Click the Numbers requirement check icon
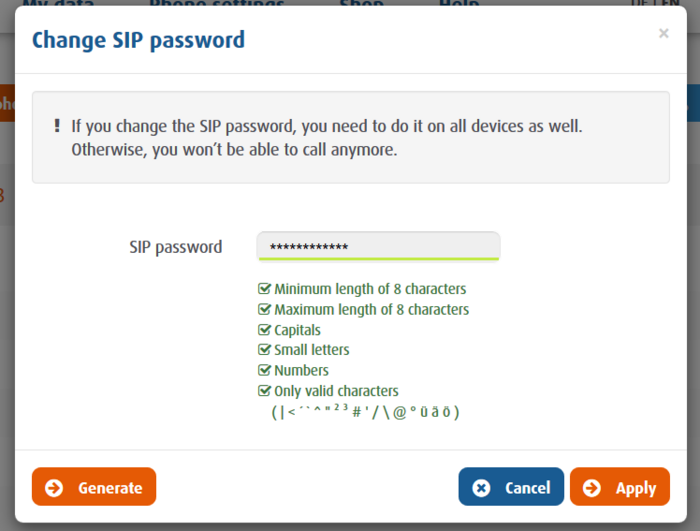 (264, 370)
